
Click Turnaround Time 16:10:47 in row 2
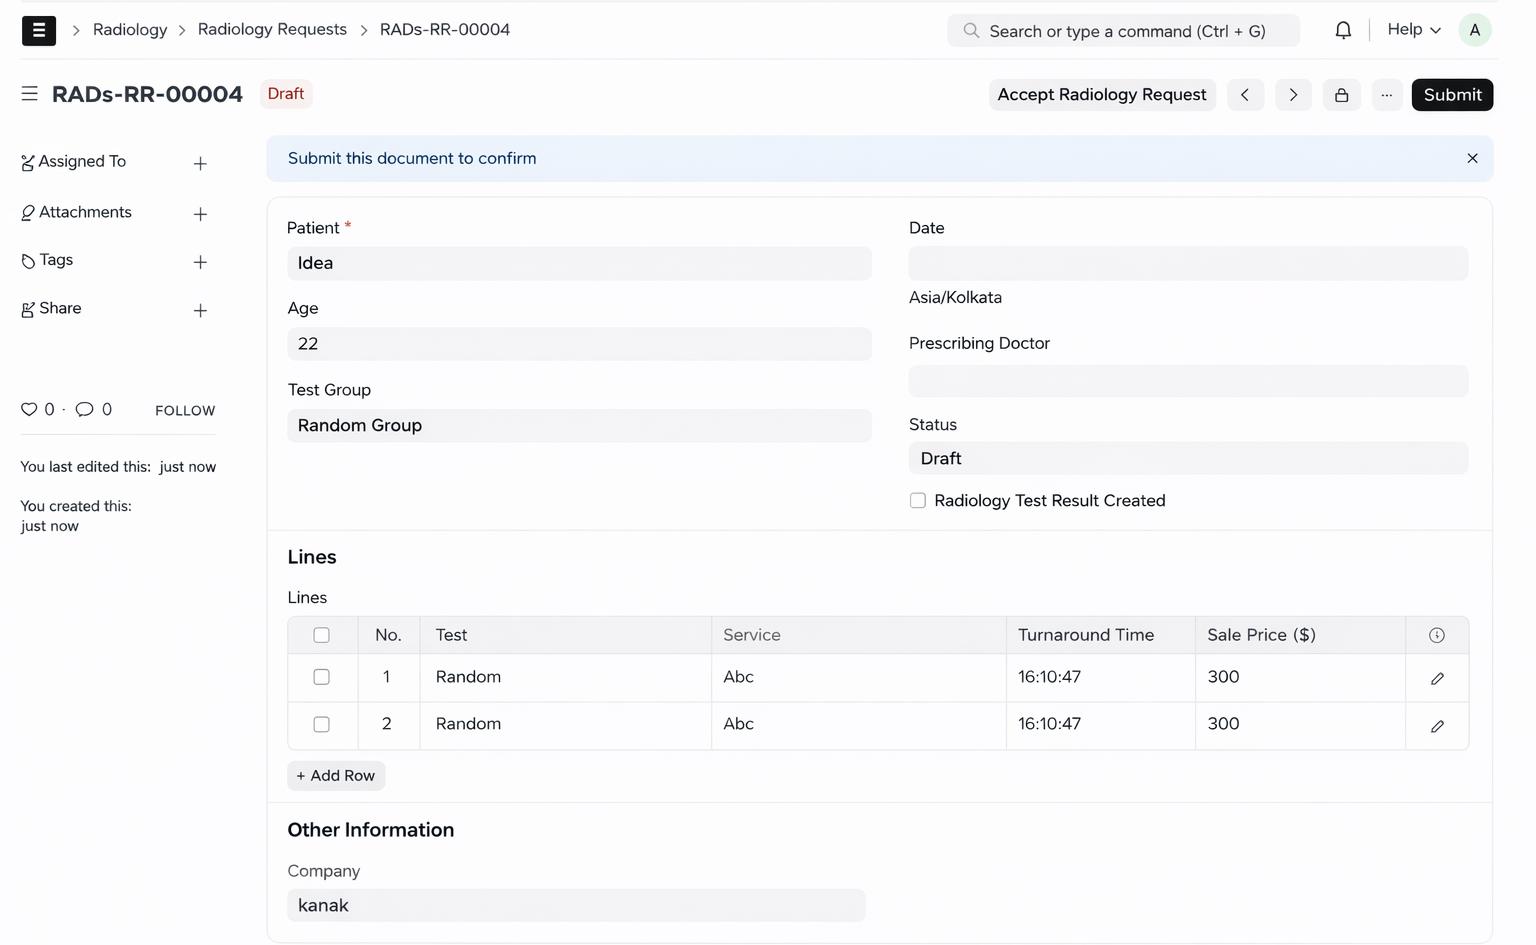(x=1100, y=725)
